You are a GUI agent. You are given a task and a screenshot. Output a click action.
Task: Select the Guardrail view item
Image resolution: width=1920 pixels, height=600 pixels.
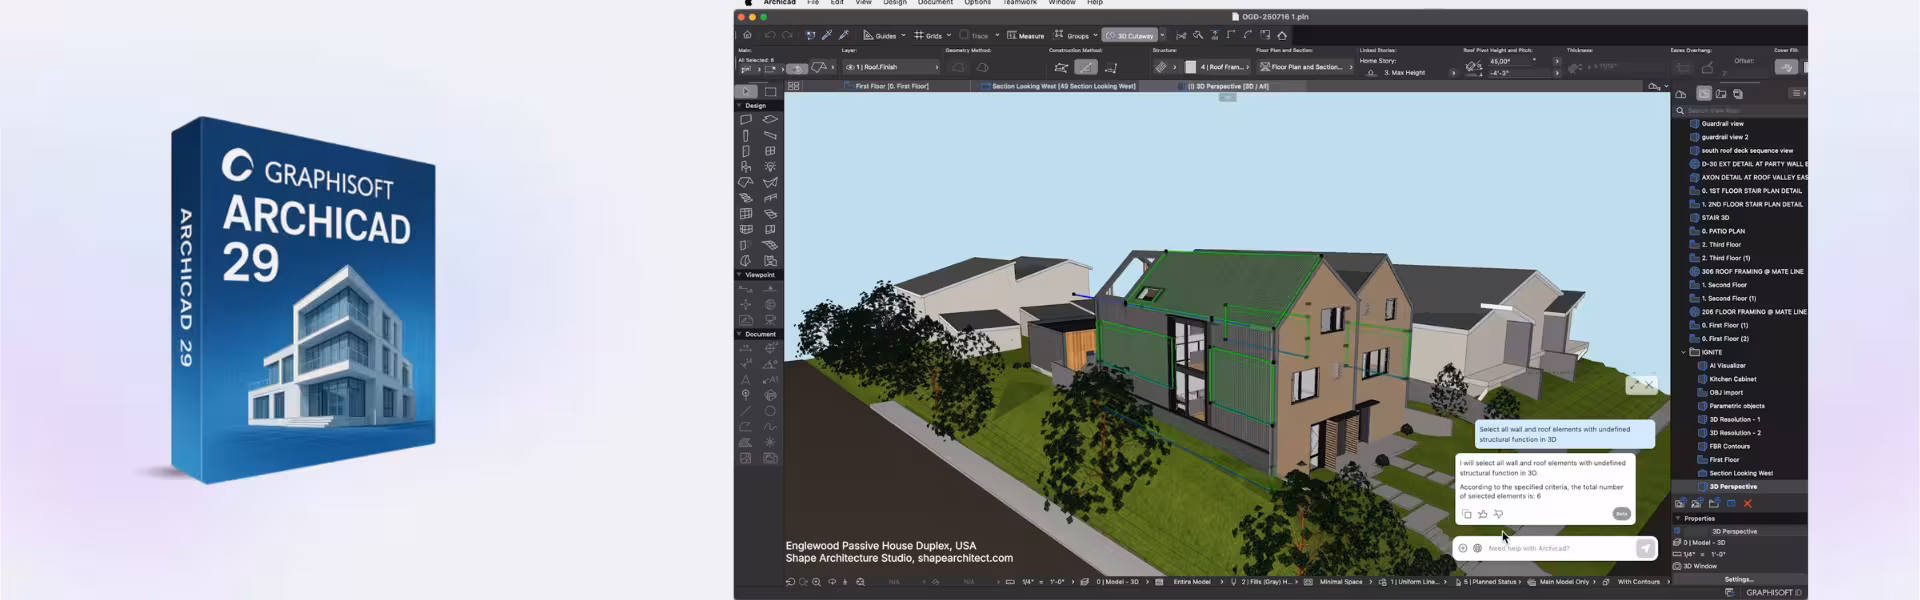[x=1721, y=124]
